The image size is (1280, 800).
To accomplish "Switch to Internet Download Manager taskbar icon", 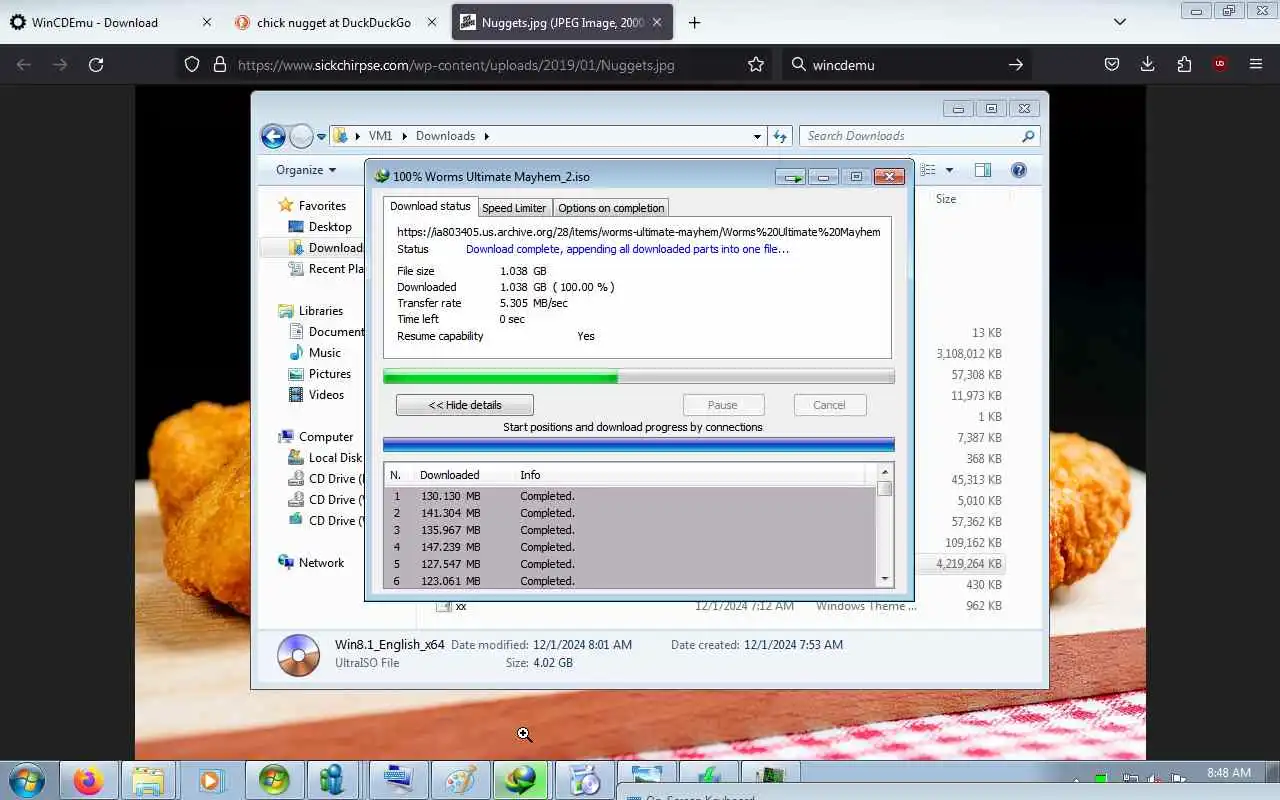I will coord(521,780).
